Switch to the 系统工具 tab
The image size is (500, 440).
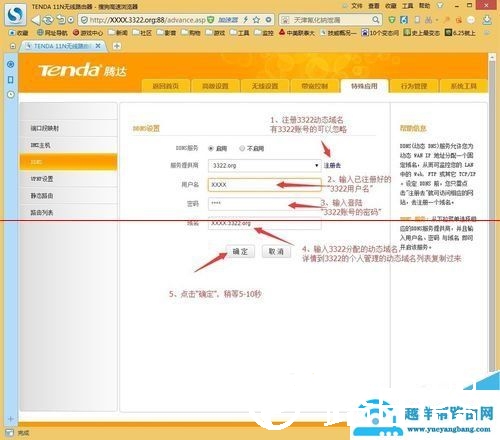click(463, 86)
